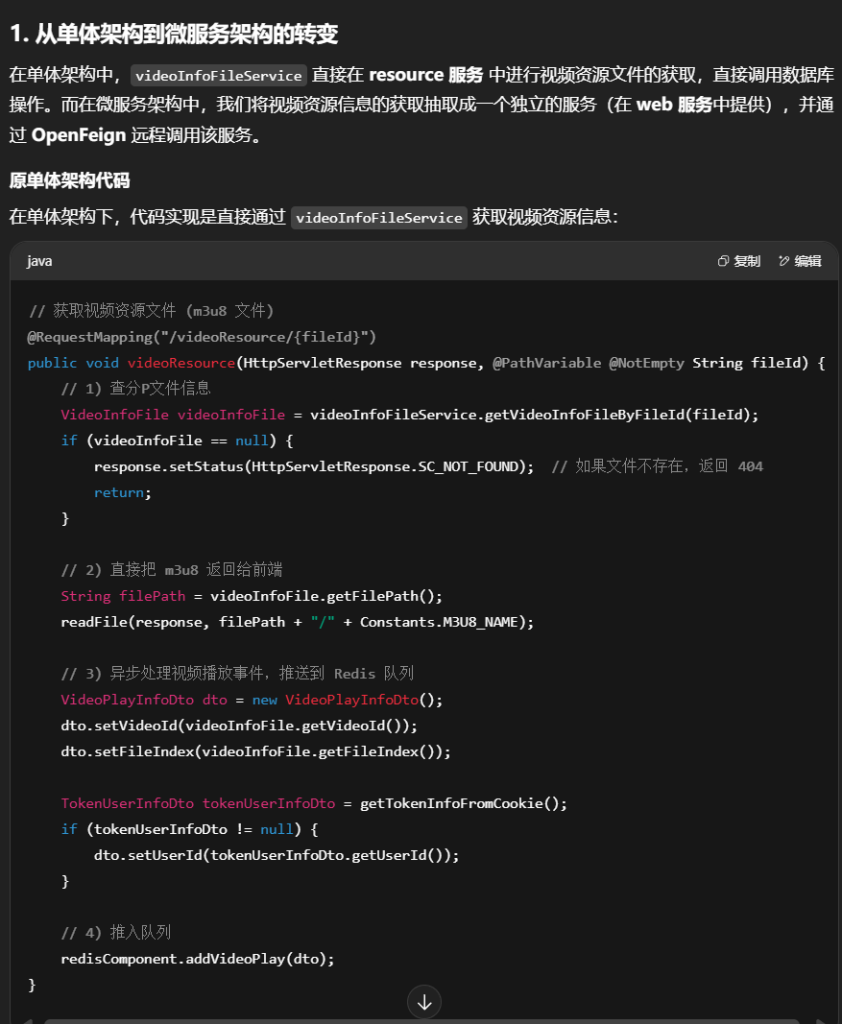Click the pencil edit icon beside 编辑

click(x=784, y=261)
